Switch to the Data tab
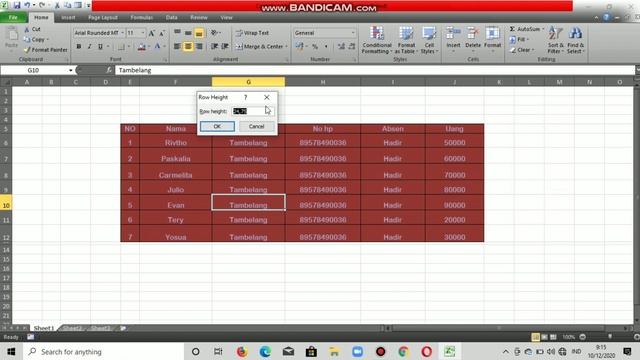This screenshot has width=640, height=360. pyautogui.click(x=172, y=18)
